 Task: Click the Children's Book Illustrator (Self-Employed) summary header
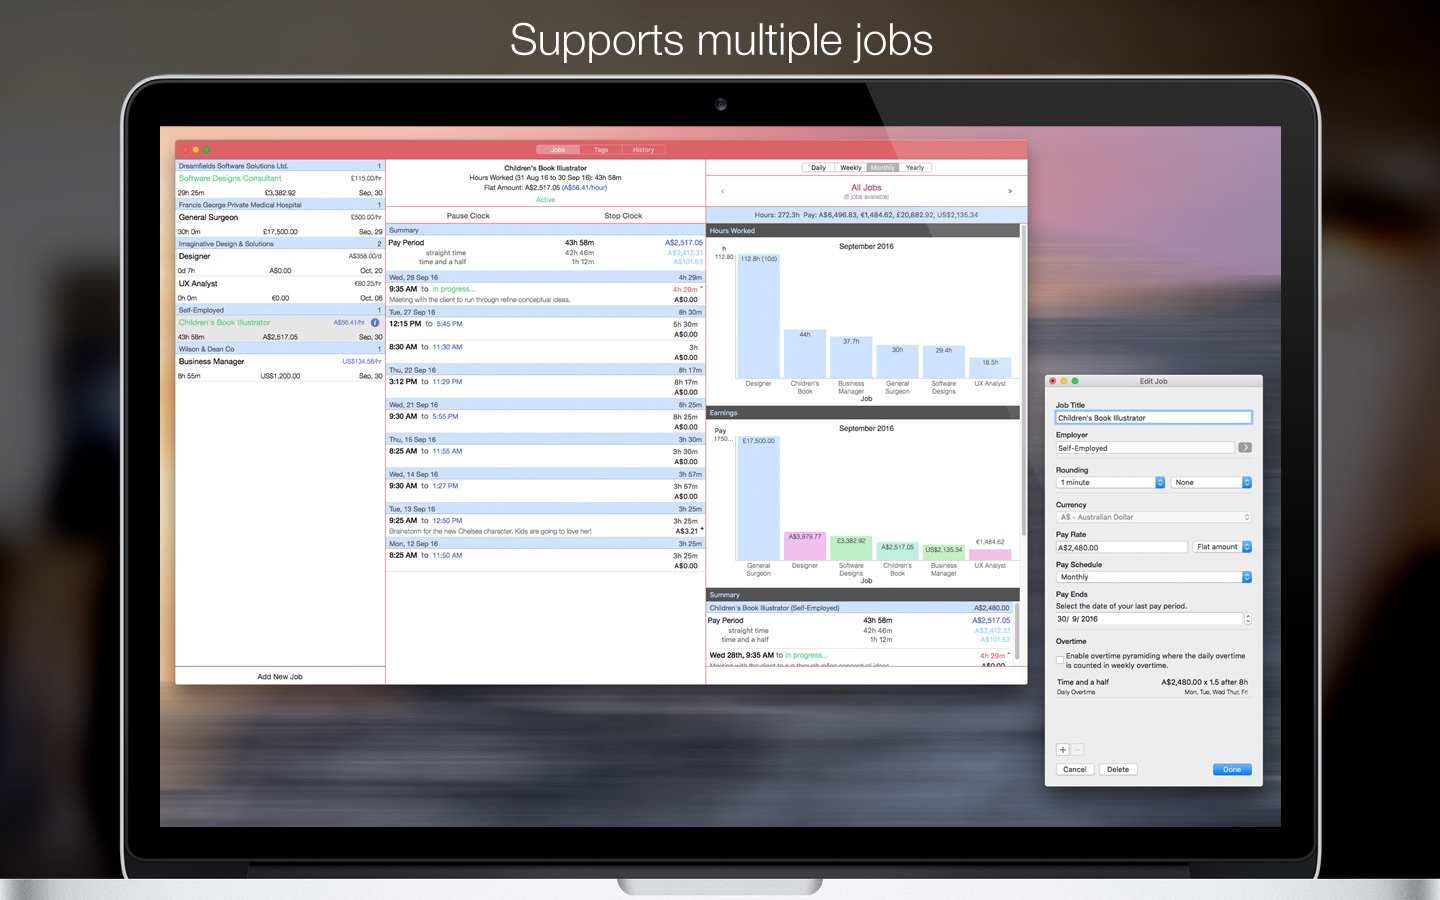point(860,608)
